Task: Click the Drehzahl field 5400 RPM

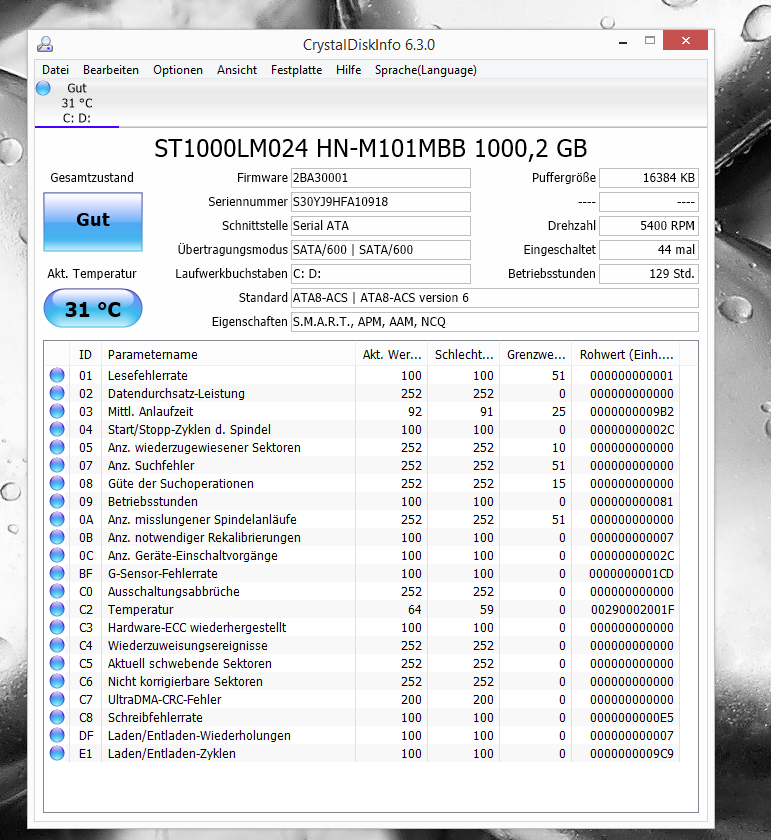Action: point(649,226)
